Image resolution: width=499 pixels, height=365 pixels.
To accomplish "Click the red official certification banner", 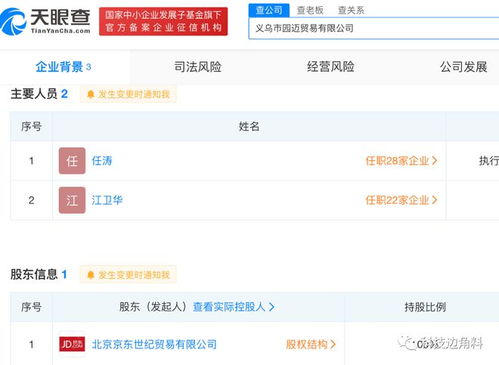I will [x=163, y=21].
